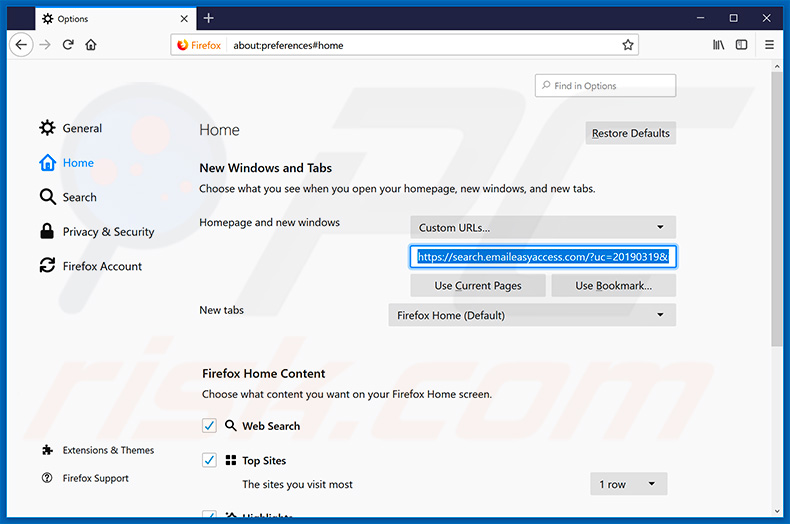Open the Home preferences category
Image resolution: width=790 pixels, height=524 pixels.
click(67, 163)
